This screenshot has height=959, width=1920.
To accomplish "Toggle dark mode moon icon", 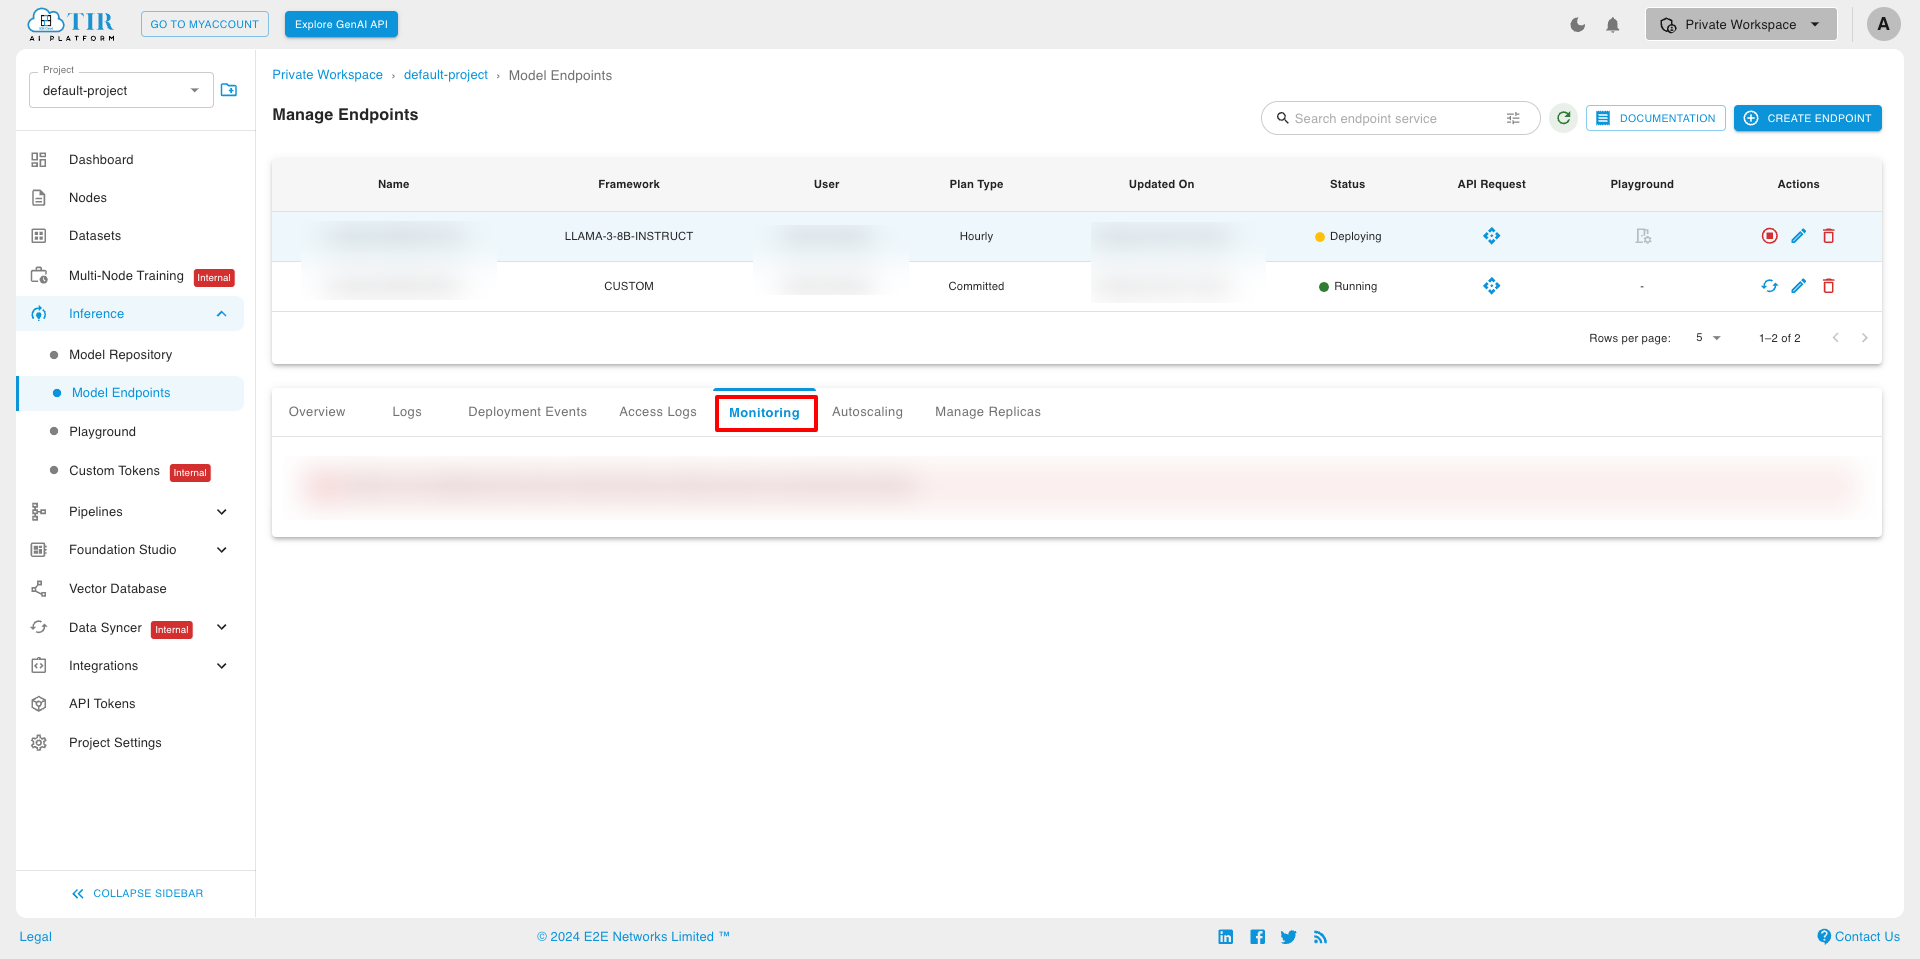I will coord(1577,25).
